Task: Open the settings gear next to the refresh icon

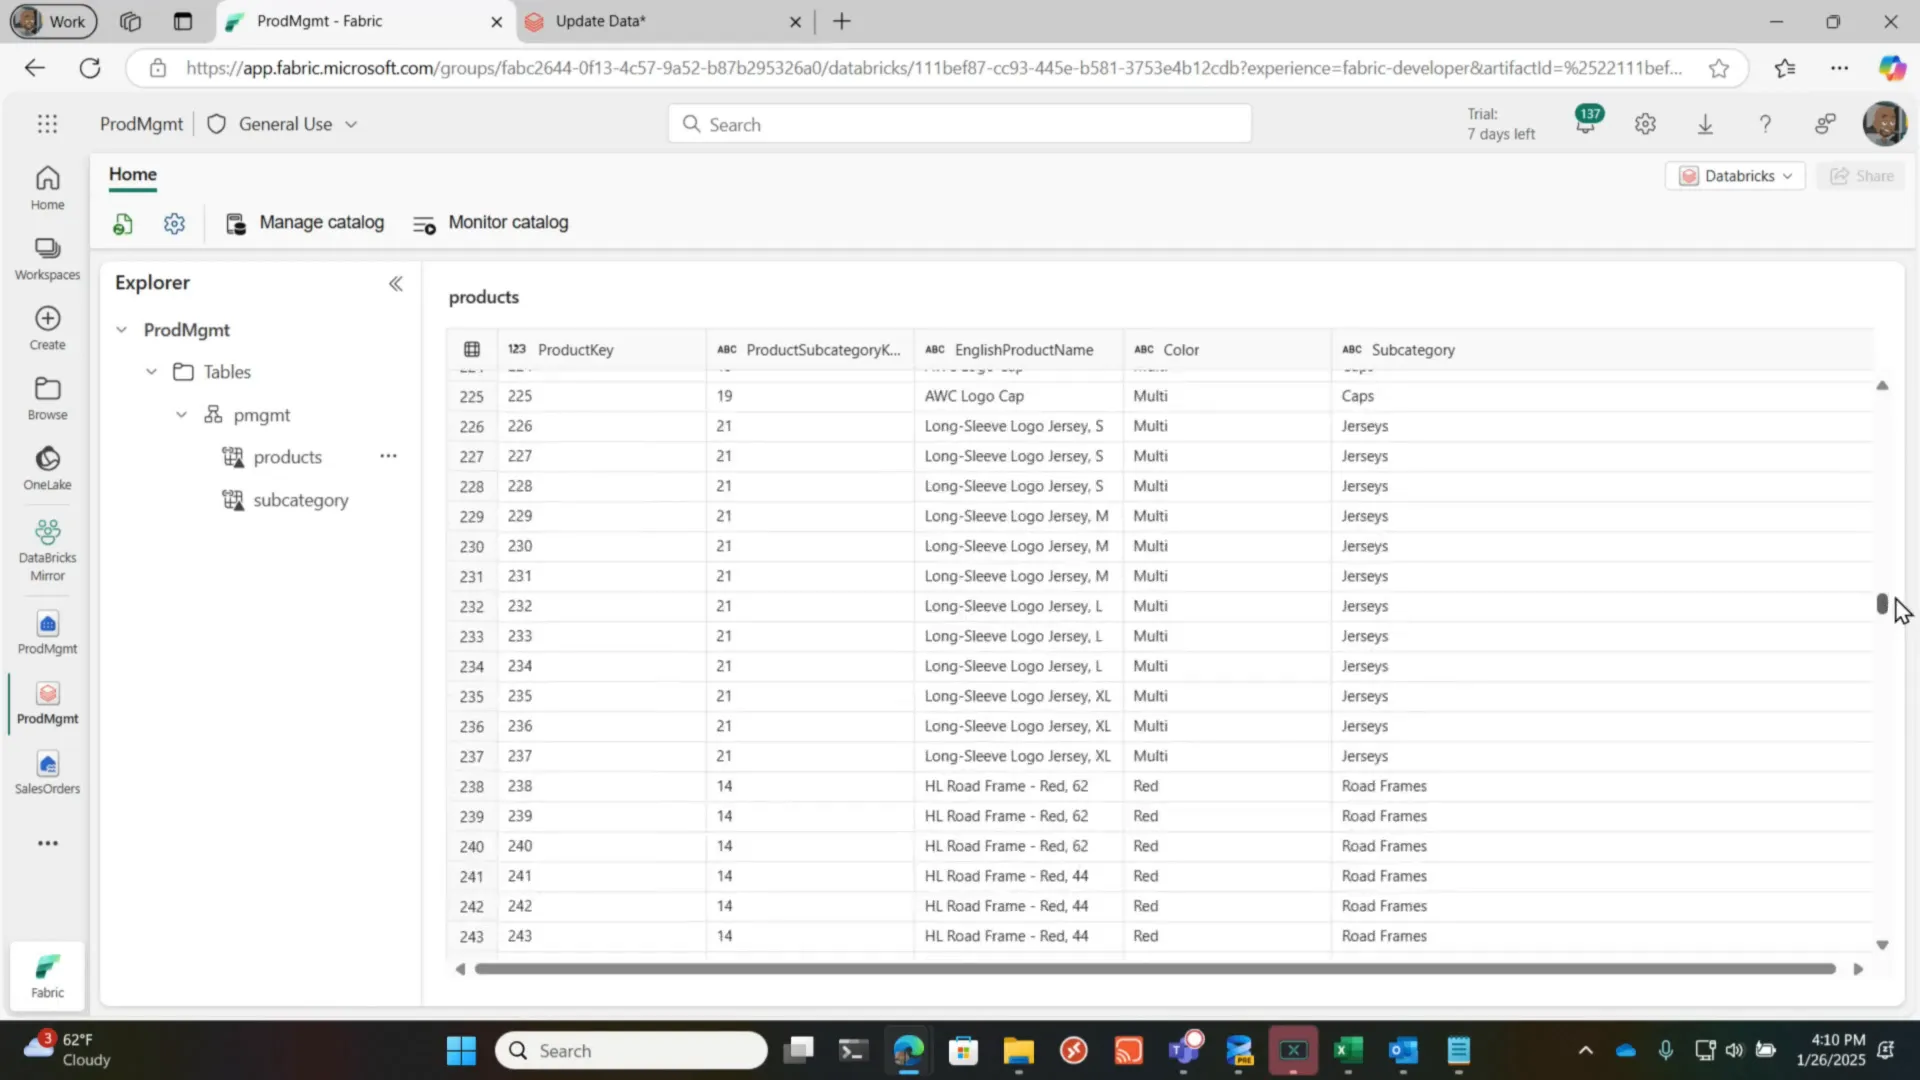Action: [174, 223]
